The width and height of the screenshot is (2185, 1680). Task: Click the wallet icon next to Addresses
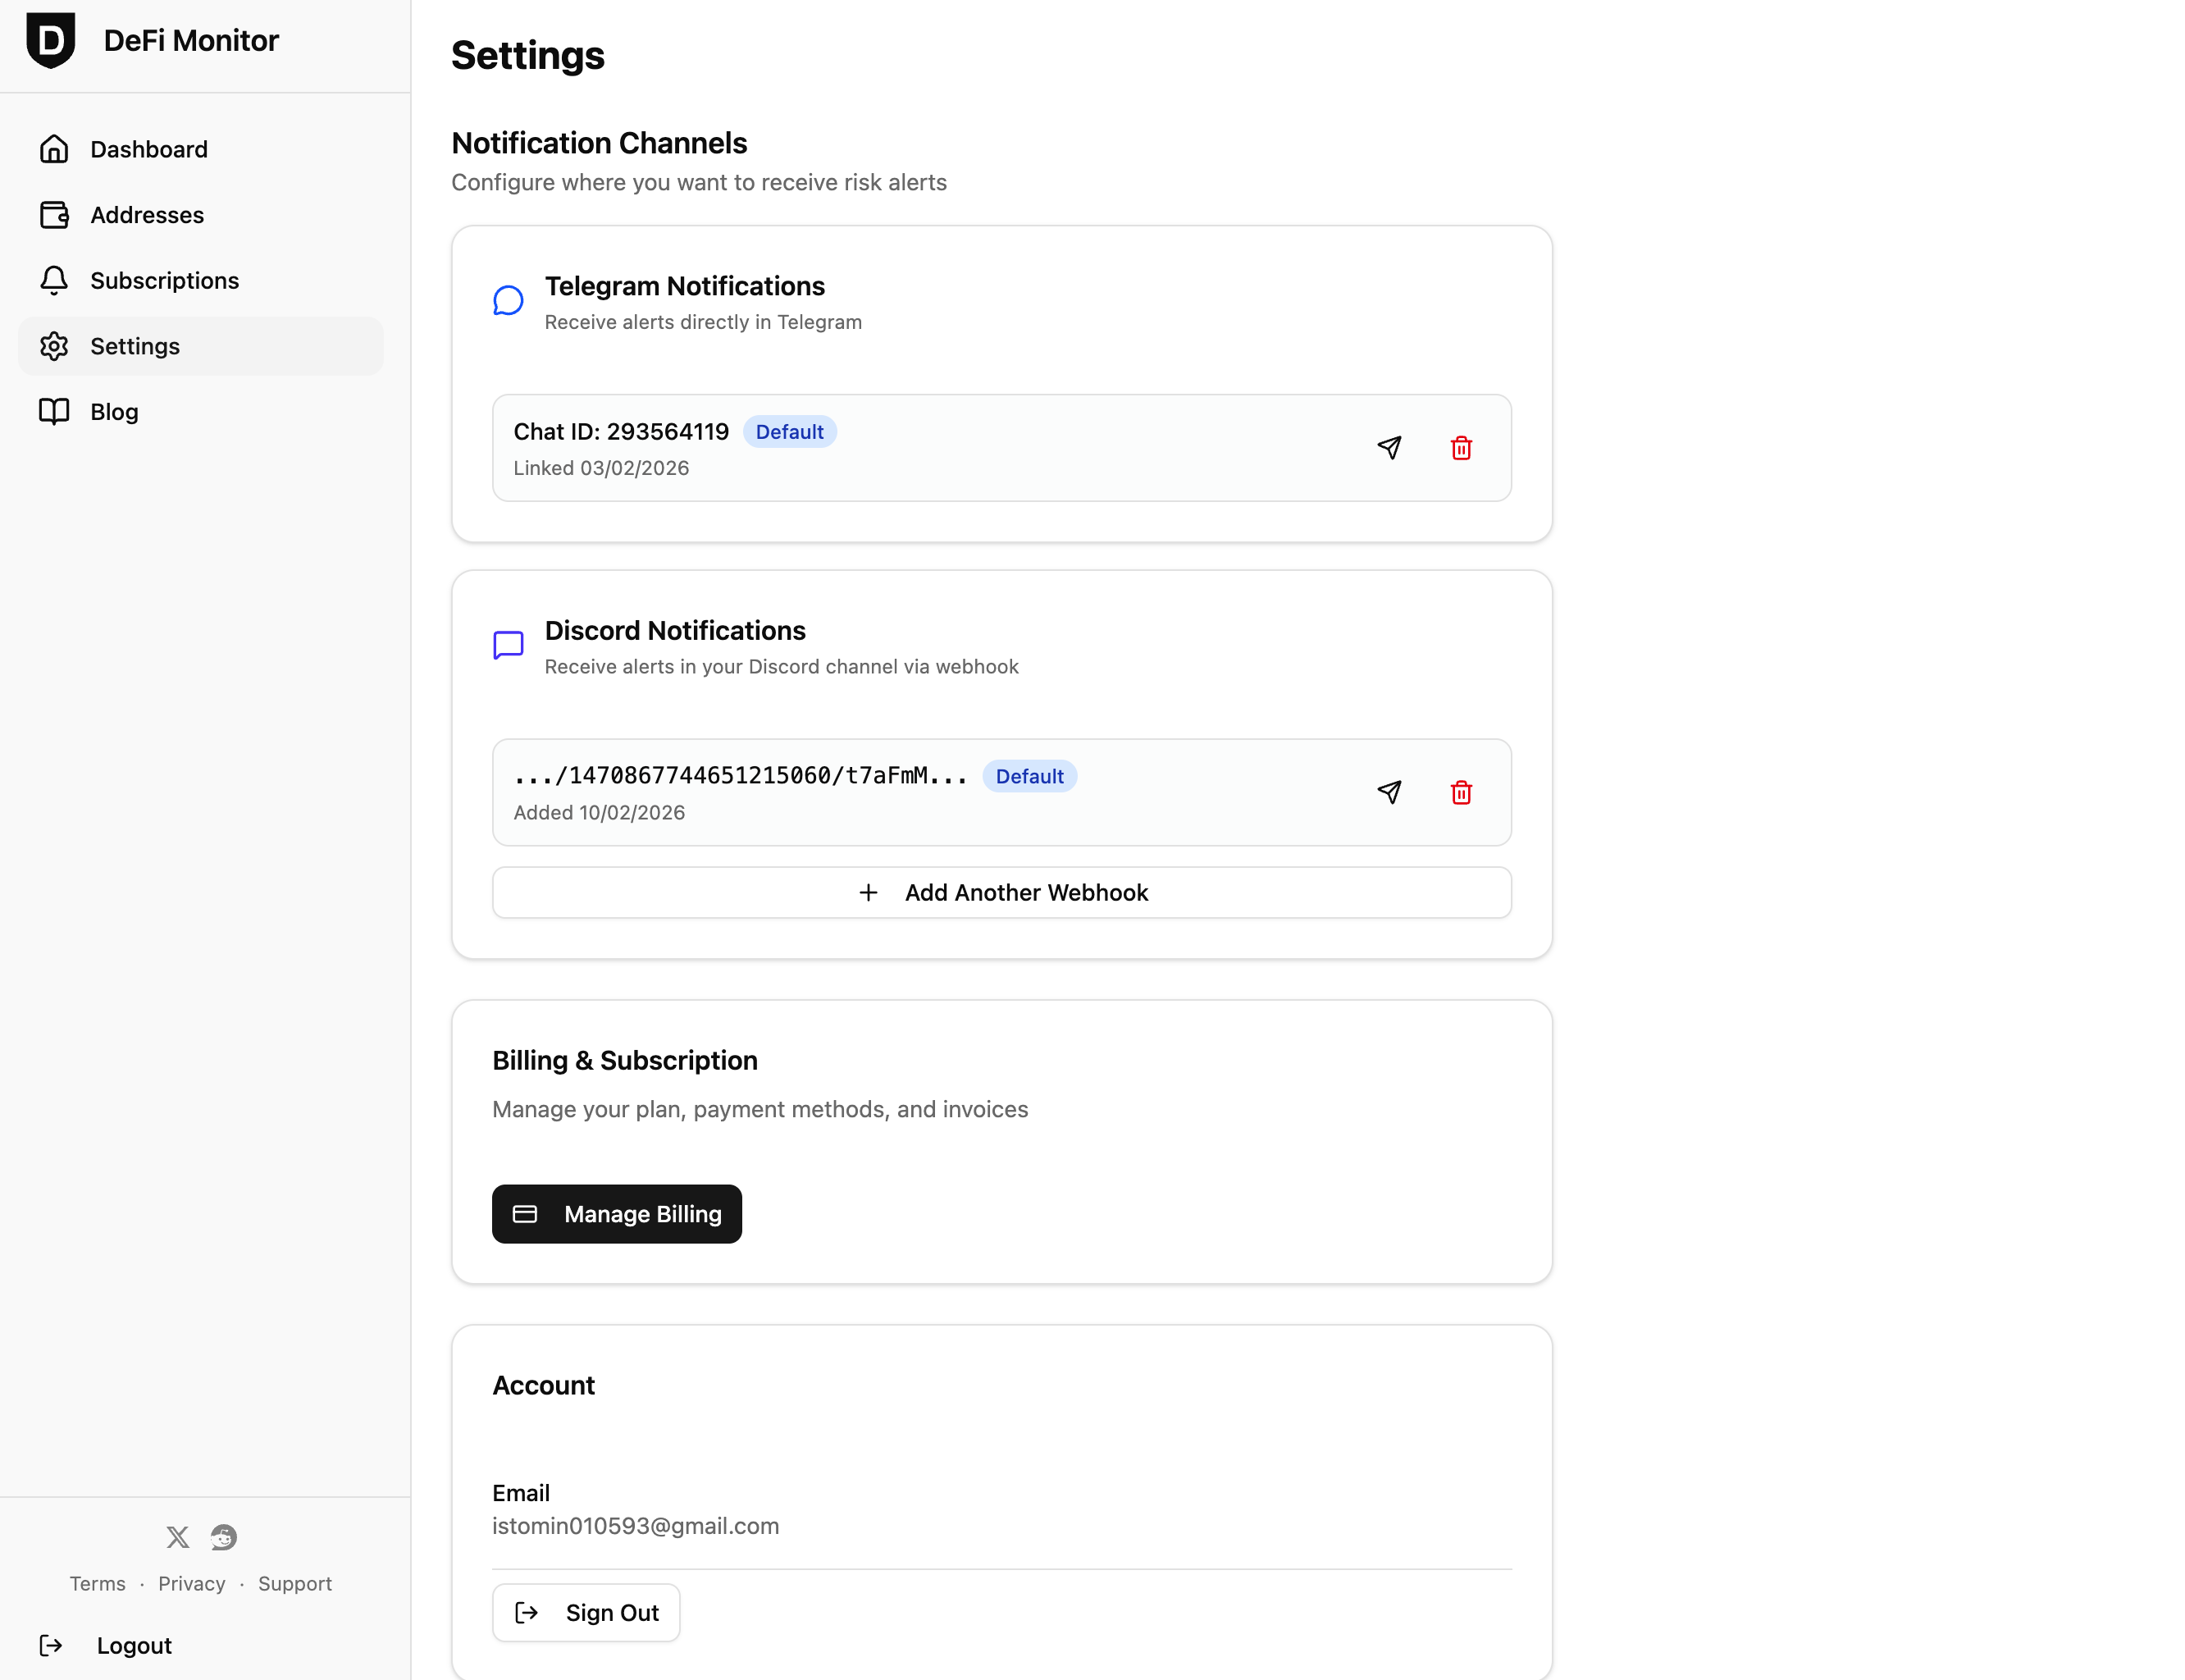coord(55,214)
